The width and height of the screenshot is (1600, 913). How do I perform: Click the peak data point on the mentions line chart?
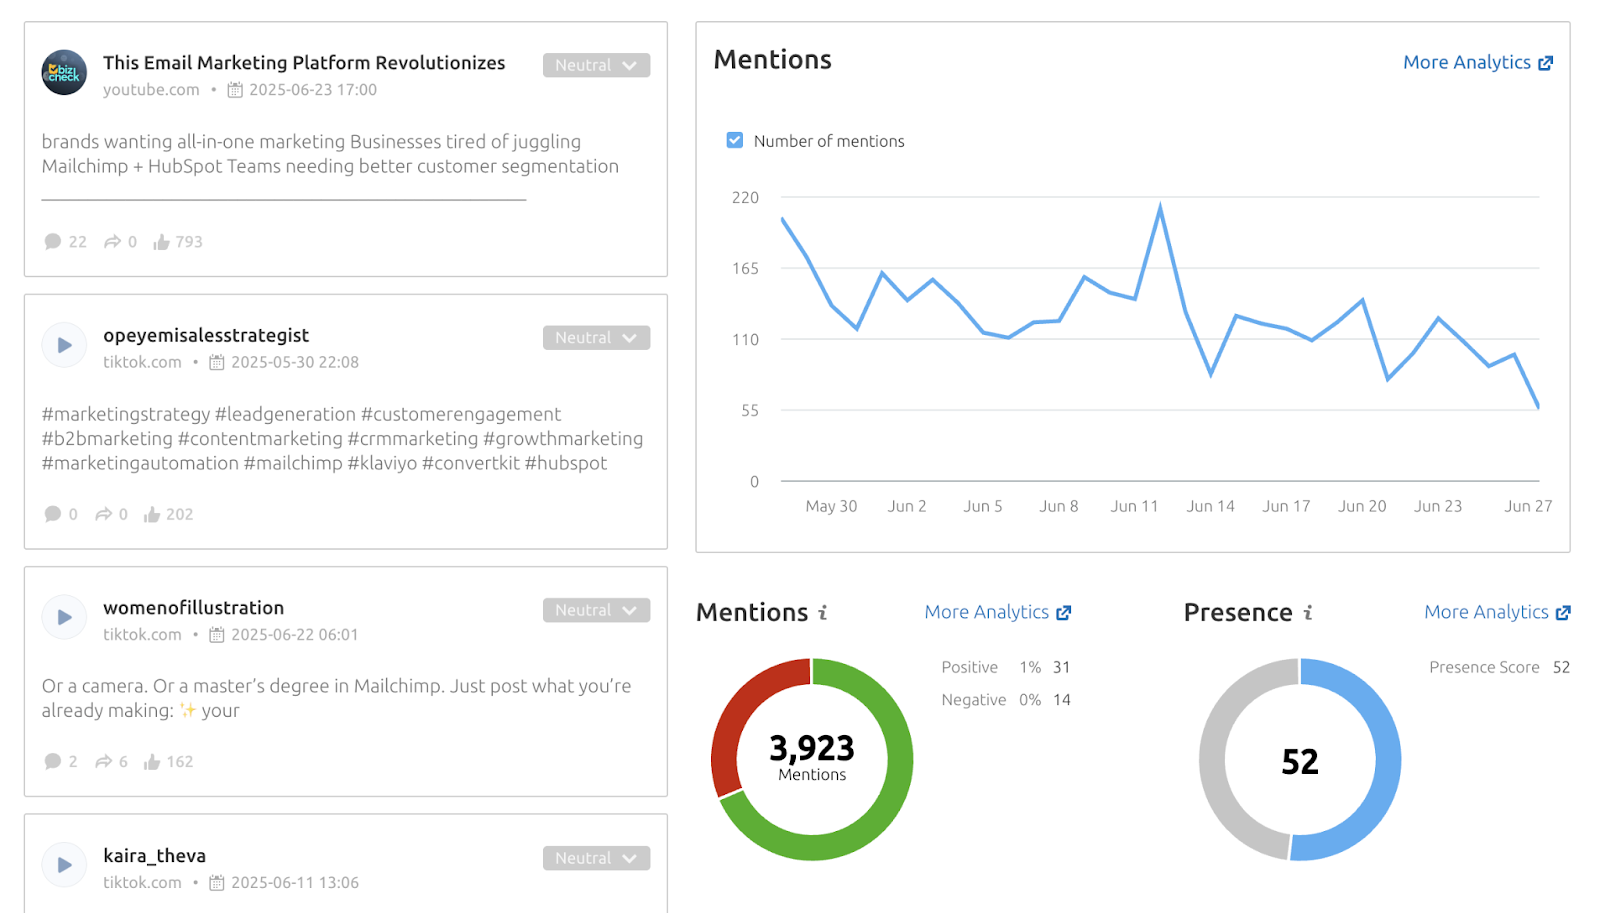point(1160,203)
